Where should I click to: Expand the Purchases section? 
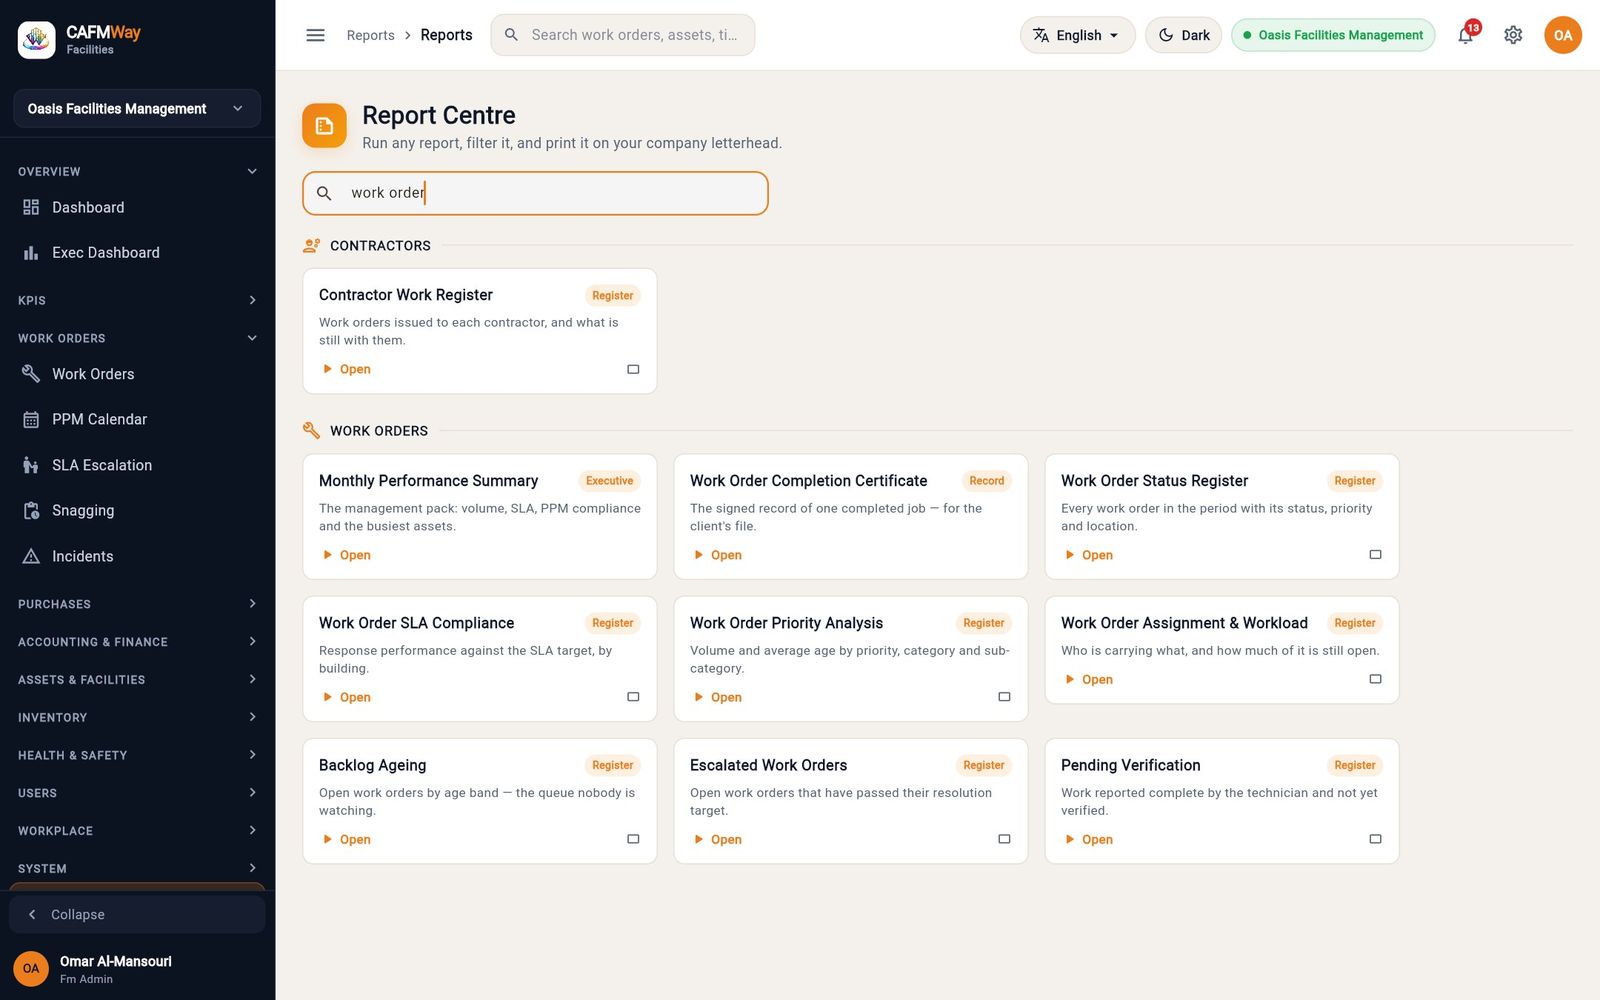pos(137,604)
